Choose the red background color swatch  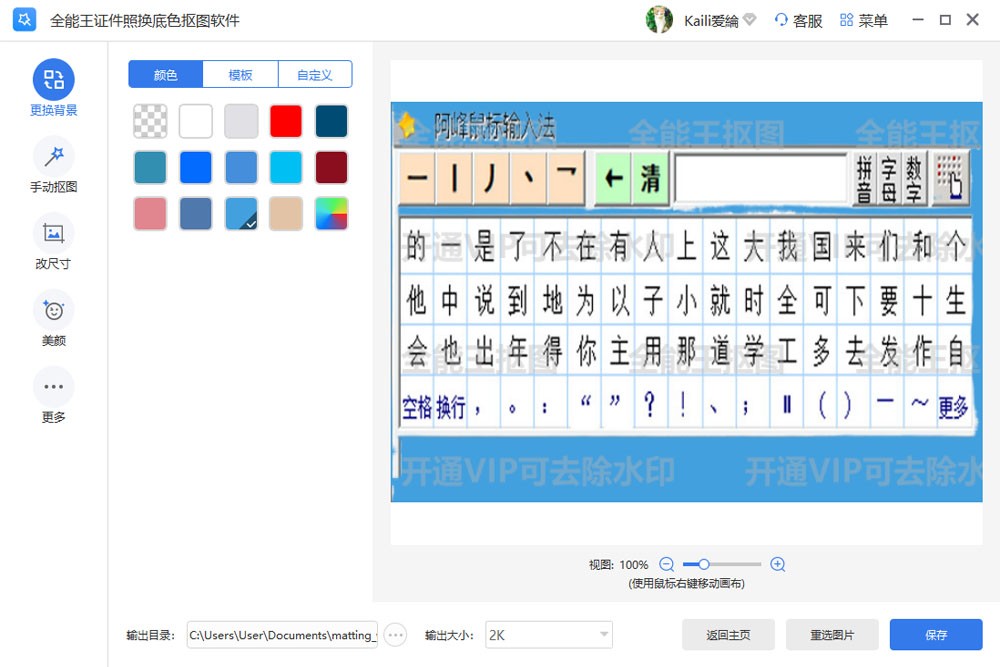tap(286, 122)
